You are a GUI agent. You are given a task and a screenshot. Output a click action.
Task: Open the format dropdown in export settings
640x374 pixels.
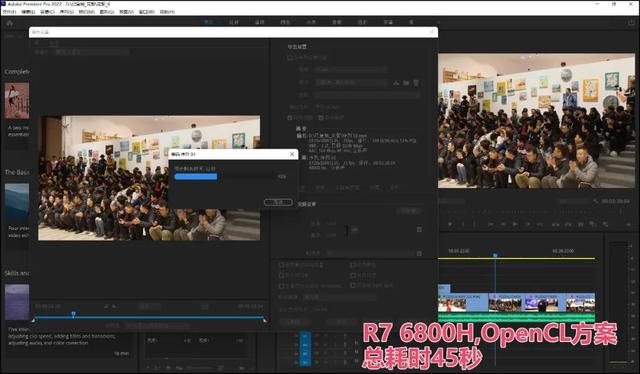click(x=351, y=70)
